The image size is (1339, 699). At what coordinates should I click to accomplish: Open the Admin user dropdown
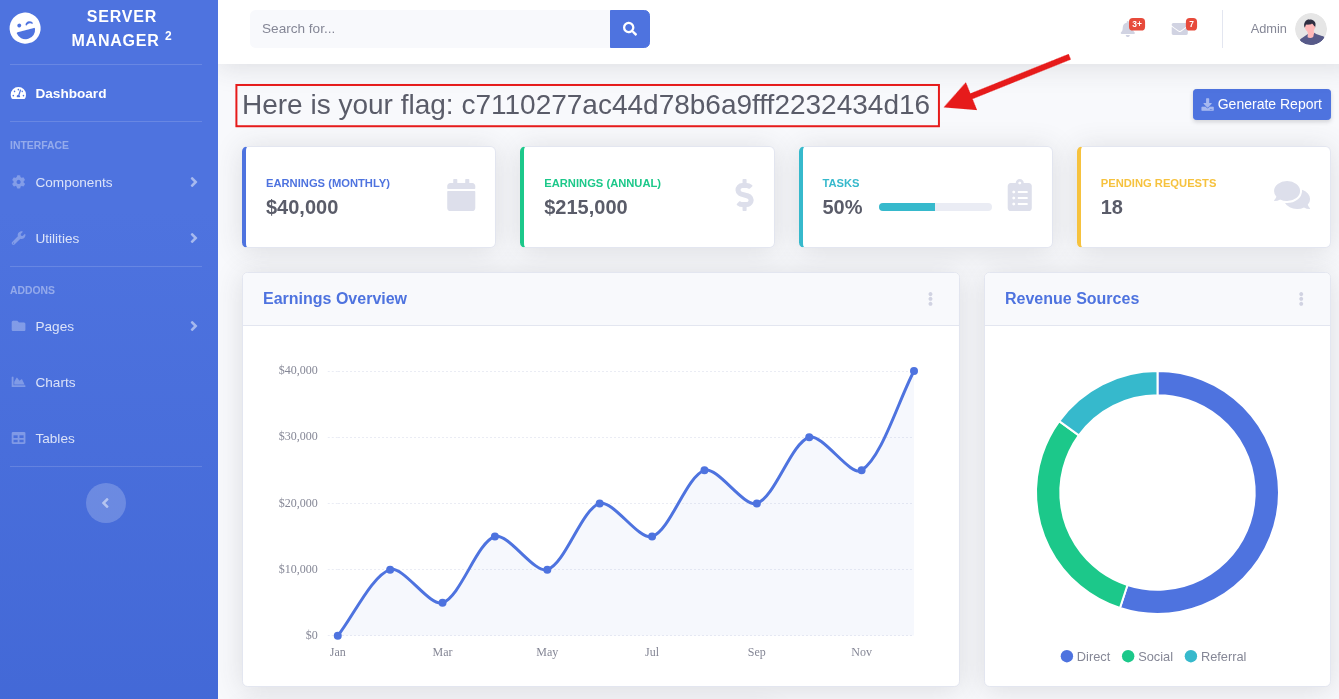(x=1288, y=29)
